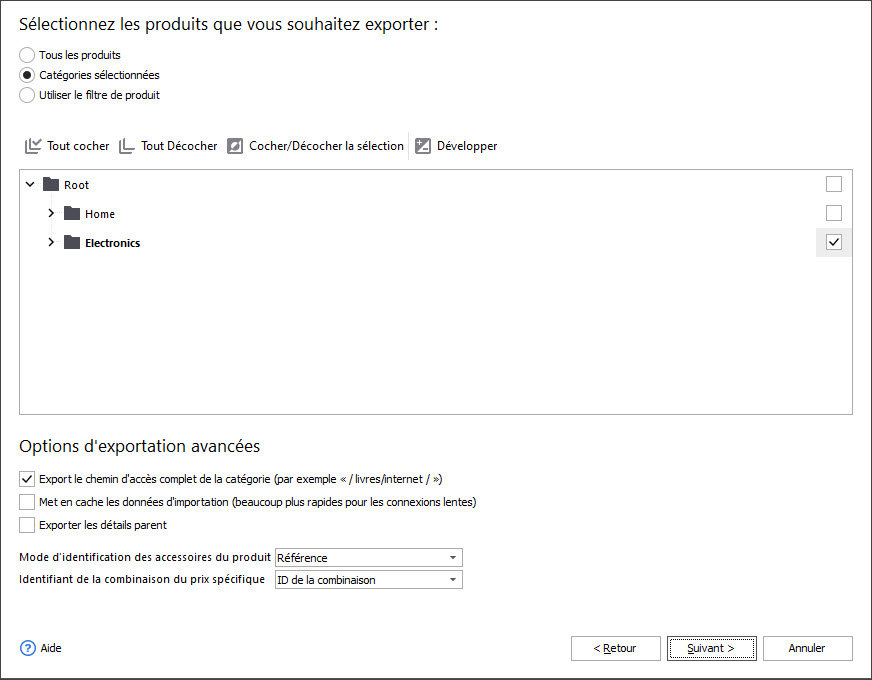
Task: Enable Met en cache les données d'importation
Action: click(x=27, y=502)
